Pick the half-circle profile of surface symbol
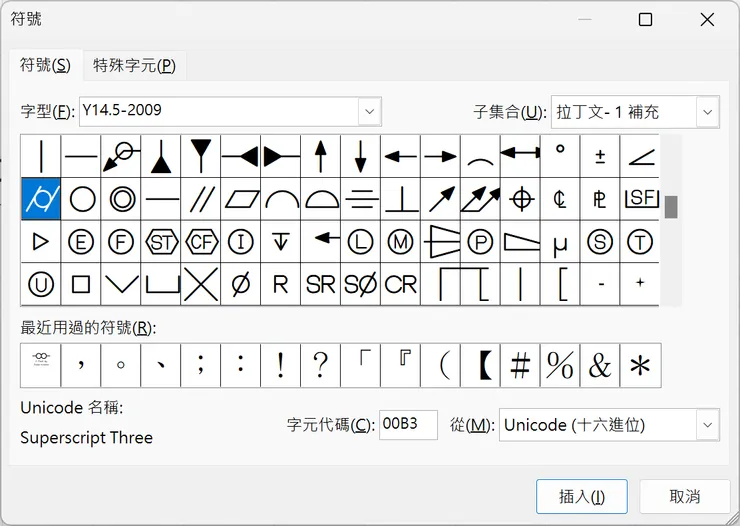The width and height of the screenshot is (740, 526). tap(320, 199)
